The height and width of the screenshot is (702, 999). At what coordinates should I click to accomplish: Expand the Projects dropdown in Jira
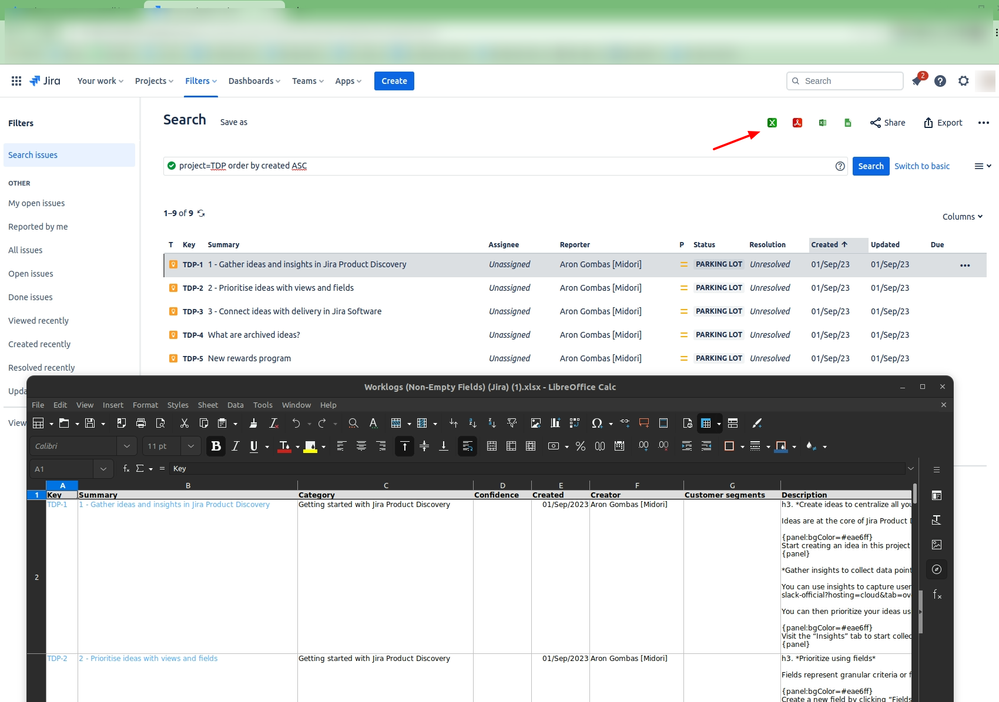[x=154, y=81]
